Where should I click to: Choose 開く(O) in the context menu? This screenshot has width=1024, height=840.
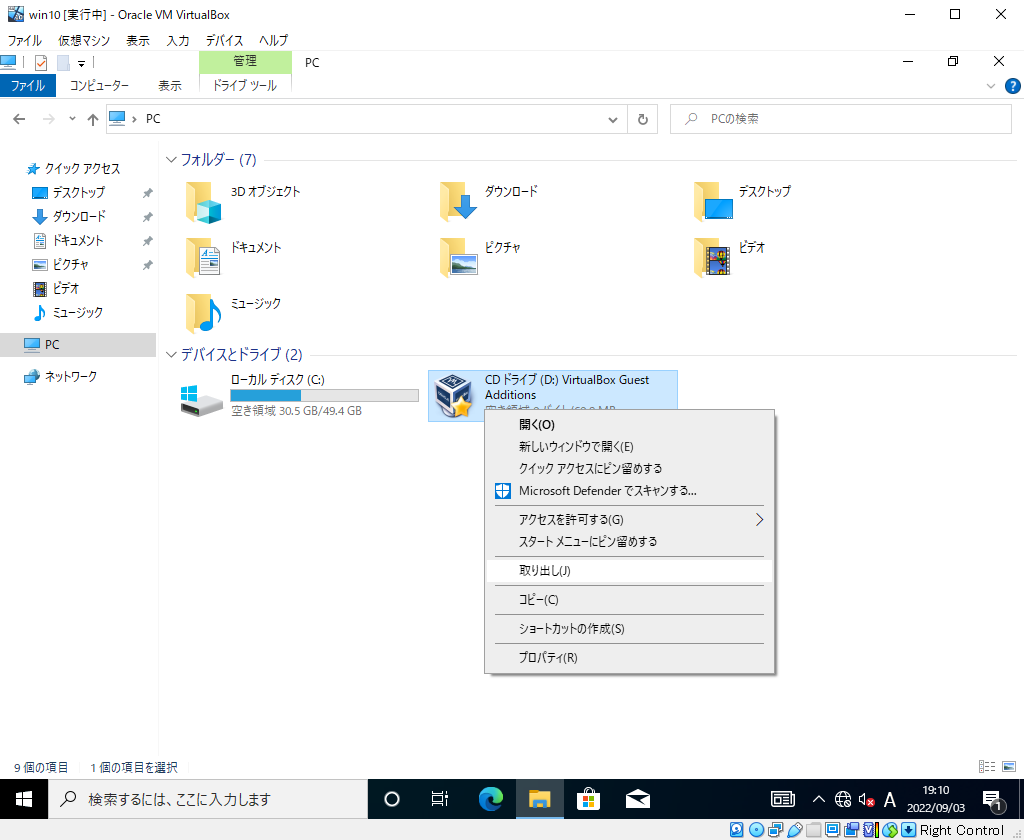(630, 425)
